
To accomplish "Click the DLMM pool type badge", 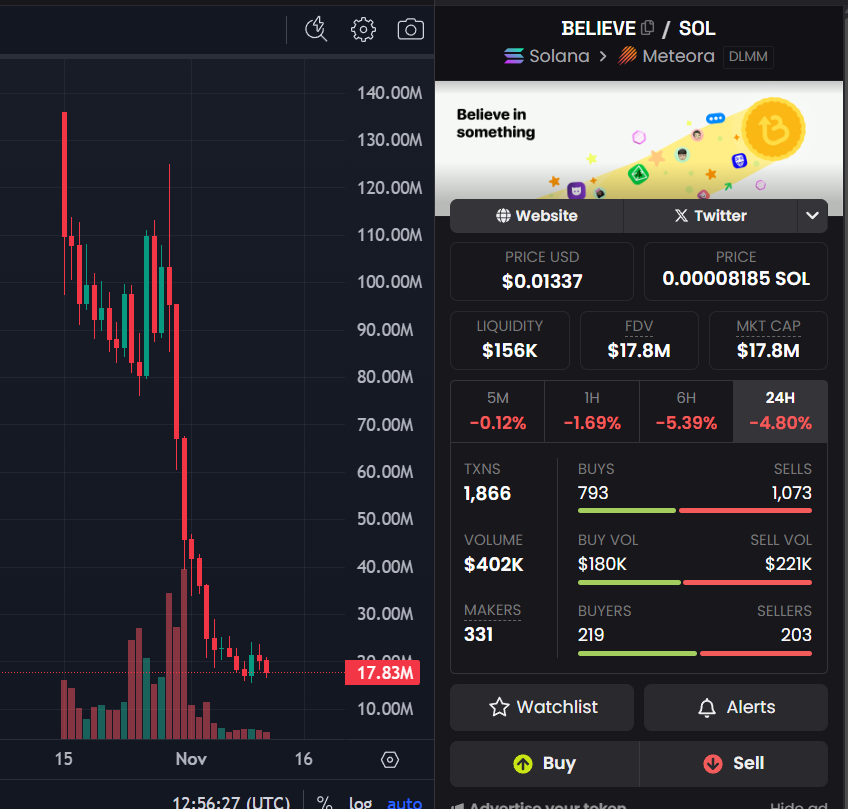I will click(x=748, y=56).
